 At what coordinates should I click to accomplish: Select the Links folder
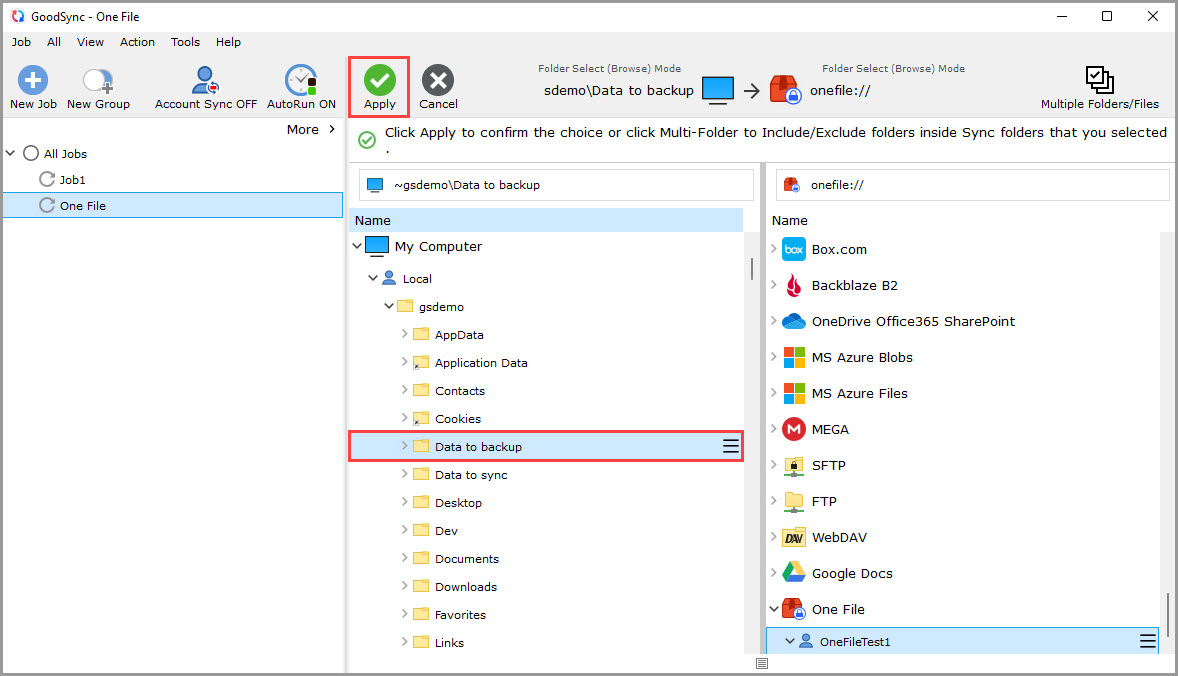(x=449, y=642)
